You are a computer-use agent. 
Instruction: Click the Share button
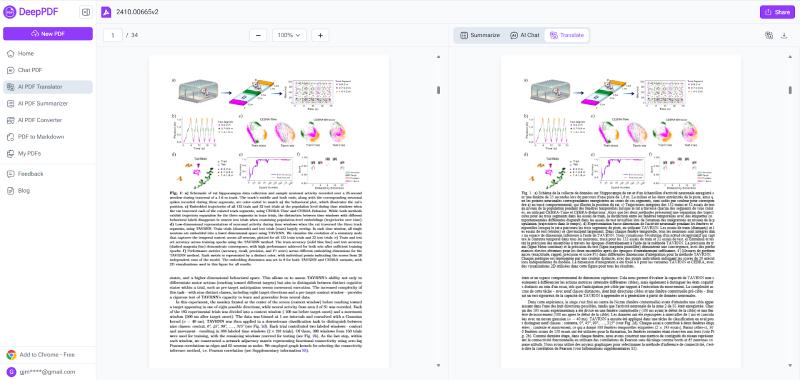777,12
